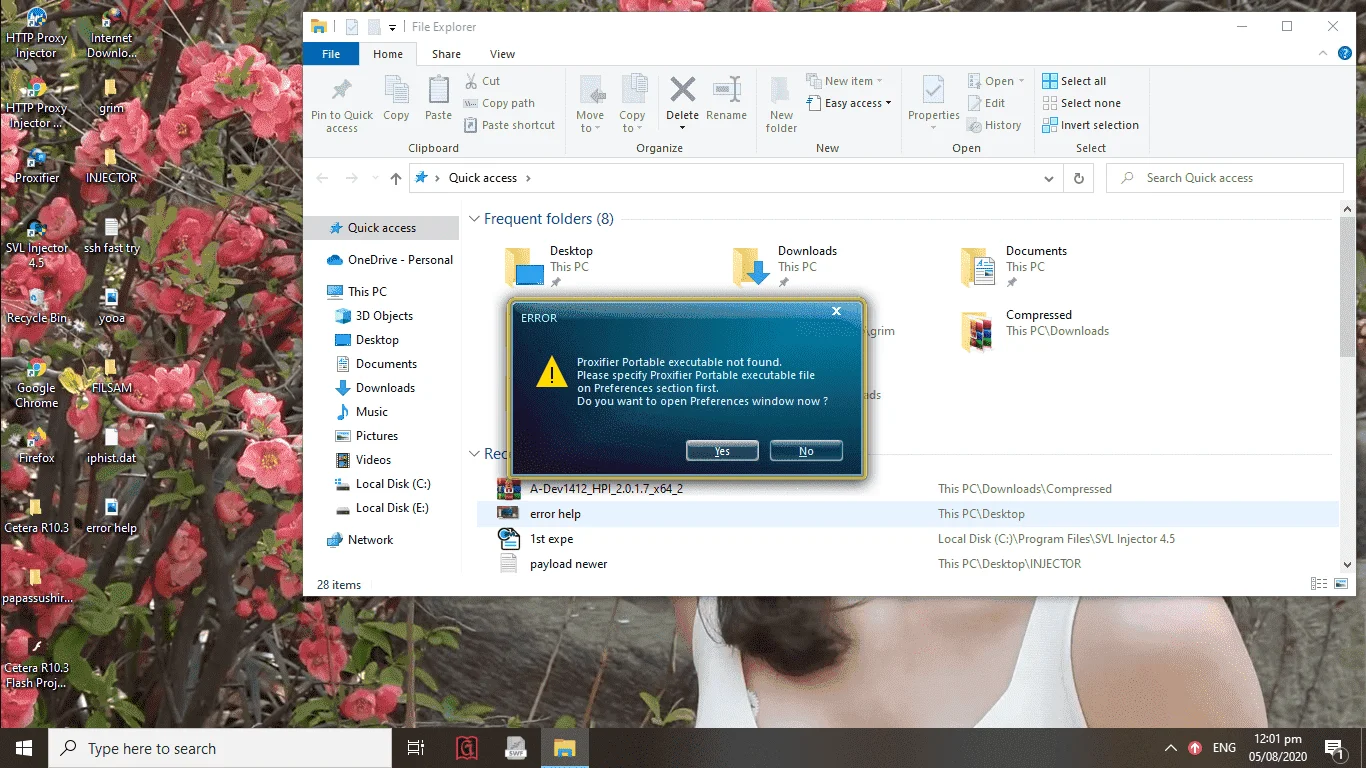The width and height of the screenshot is (1366, 768).
Task: Click the taskbar Type here to search box
Action: pyautogui.click(x=220, y=748)
